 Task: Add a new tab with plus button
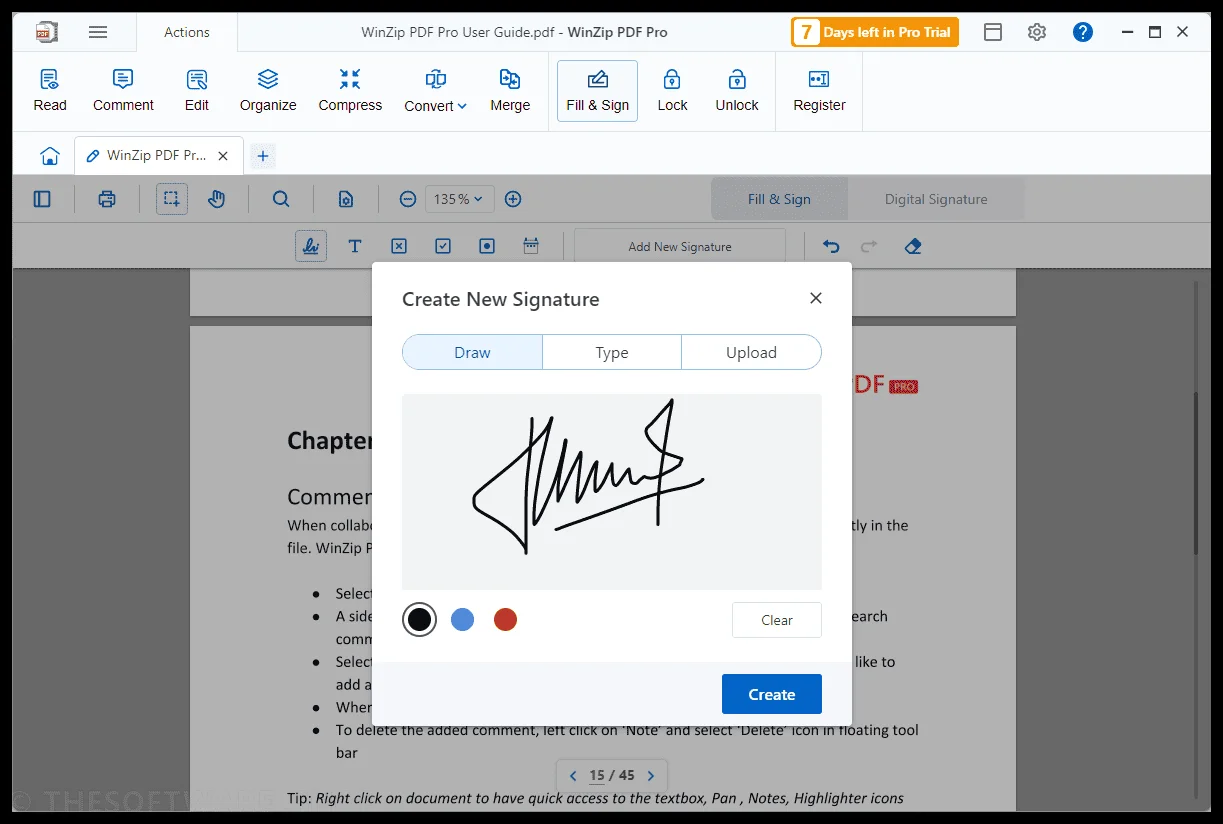click(263, 156)
